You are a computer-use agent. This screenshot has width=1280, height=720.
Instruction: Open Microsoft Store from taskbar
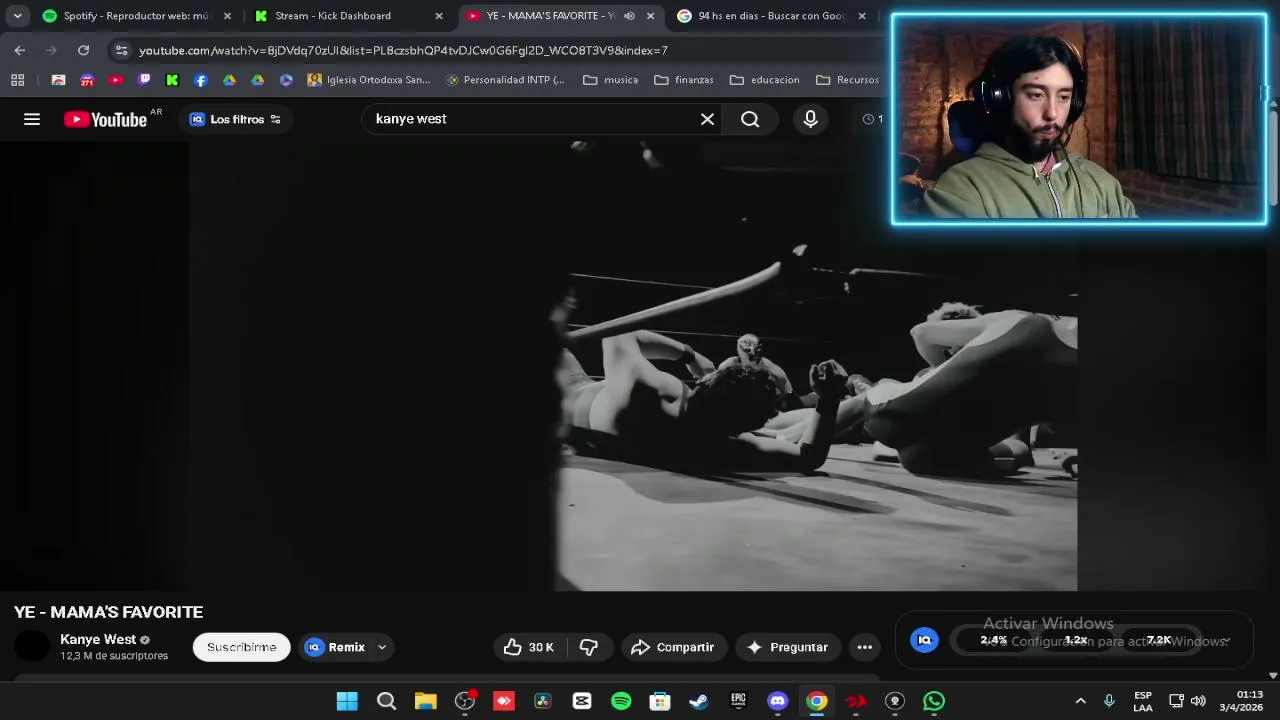660,701
